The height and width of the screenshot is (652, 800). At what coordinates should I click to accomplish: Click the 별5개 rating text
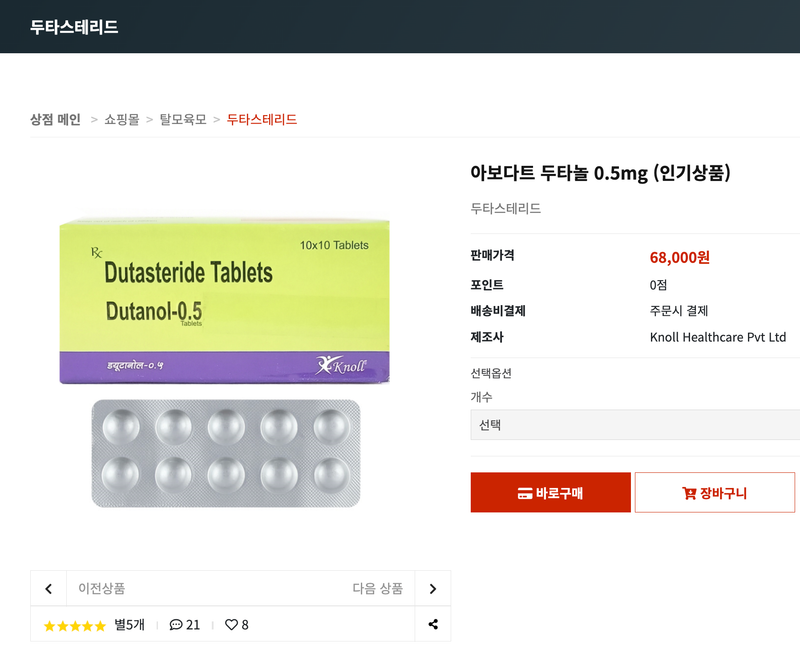[129, 625]
